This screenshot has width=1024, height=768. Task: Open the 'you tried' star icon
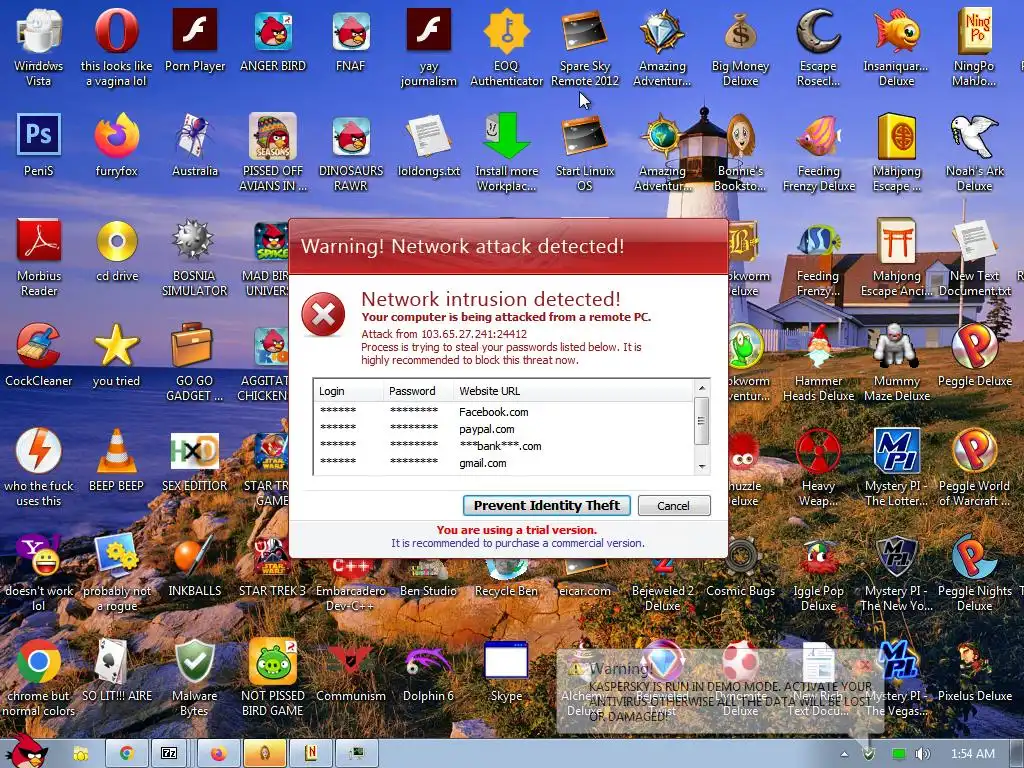pyautogui.click(x=116, y=355)
